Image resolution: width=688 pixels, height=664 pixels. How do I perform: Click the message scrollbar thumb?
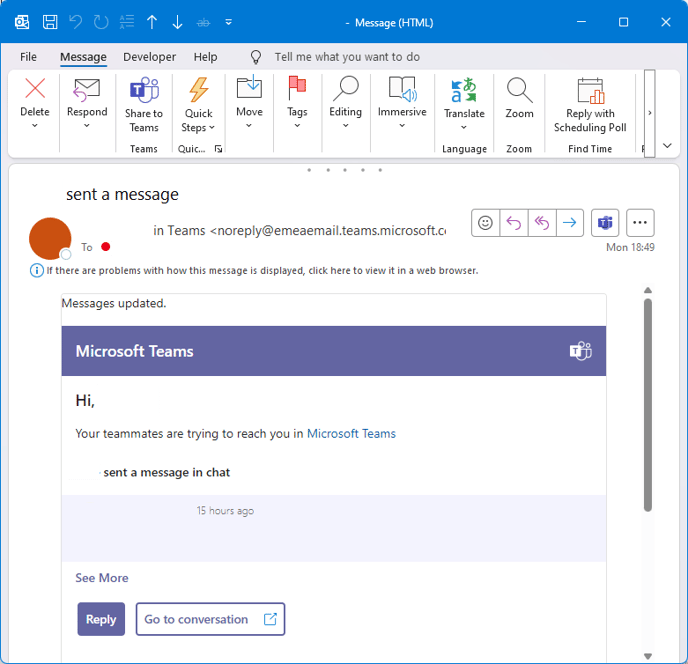click(648, 405)
